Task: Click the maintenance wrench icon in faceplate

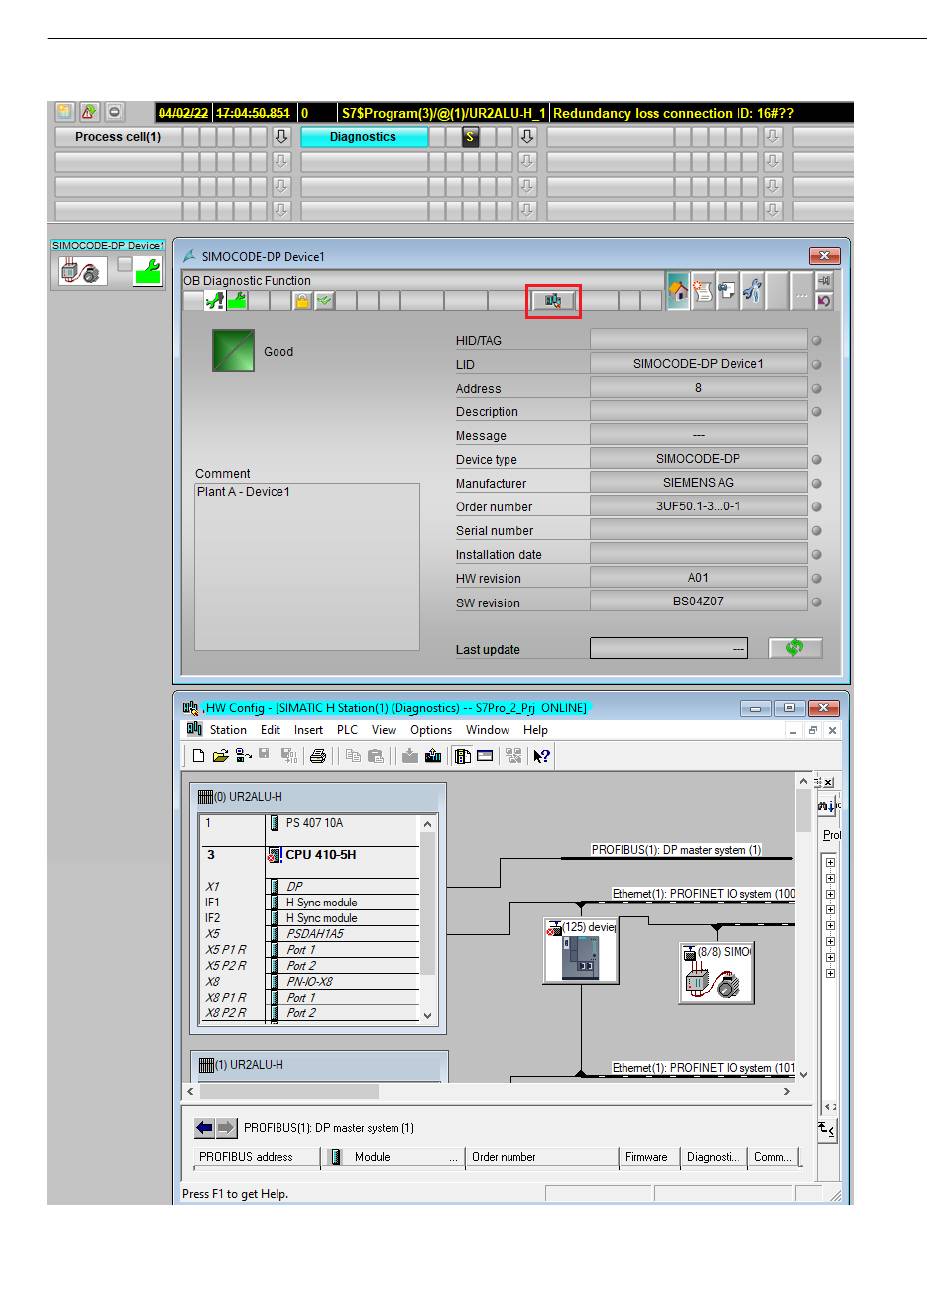Action: click(x=753, y=291)
